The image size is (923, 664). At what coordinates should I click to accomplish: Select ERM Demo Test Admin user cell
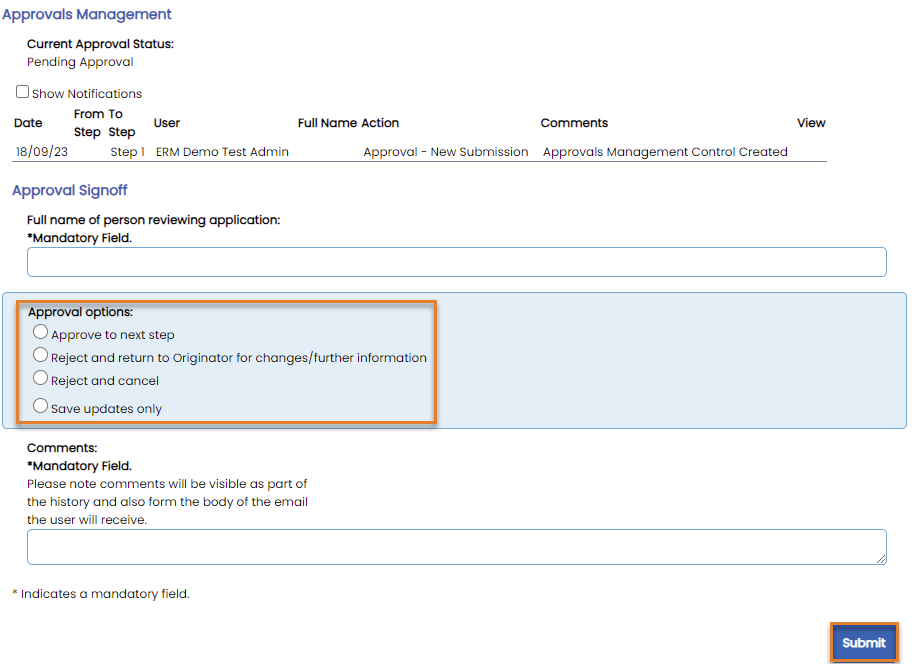pos(222,152)
